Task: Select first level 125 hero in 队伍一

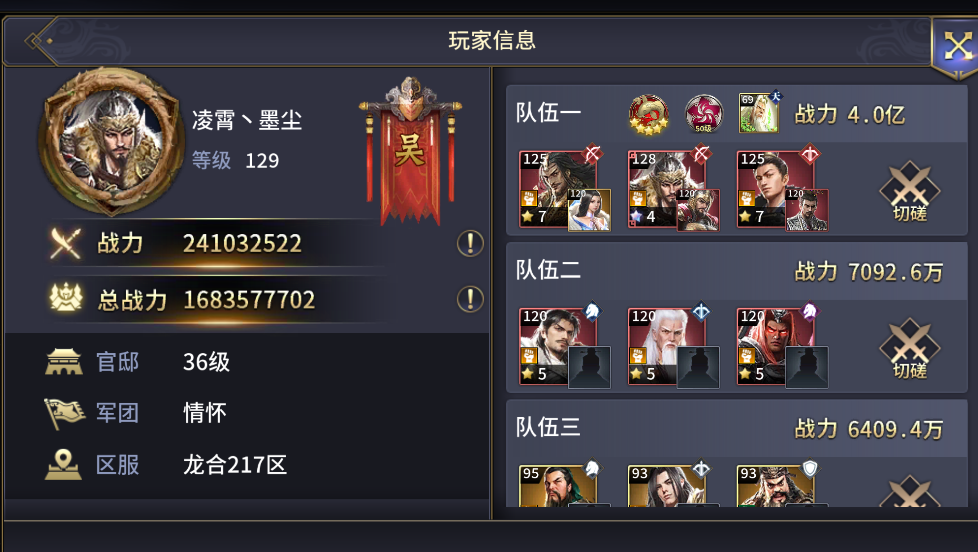Action: click(x=558, y=189)
